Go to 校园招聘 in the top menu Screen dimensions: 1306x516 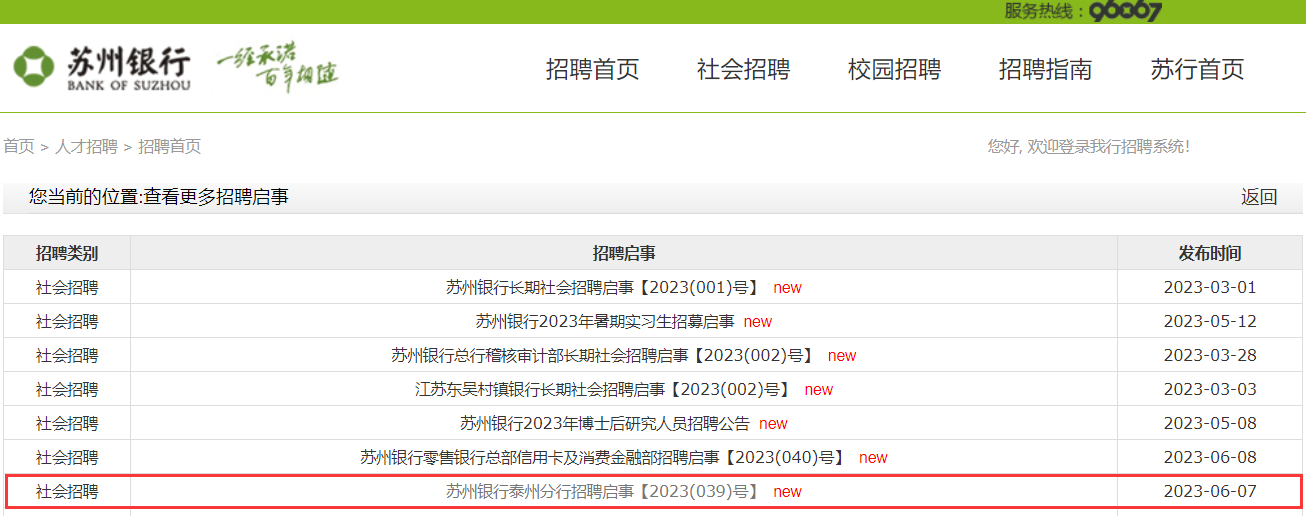click(894, 69)
